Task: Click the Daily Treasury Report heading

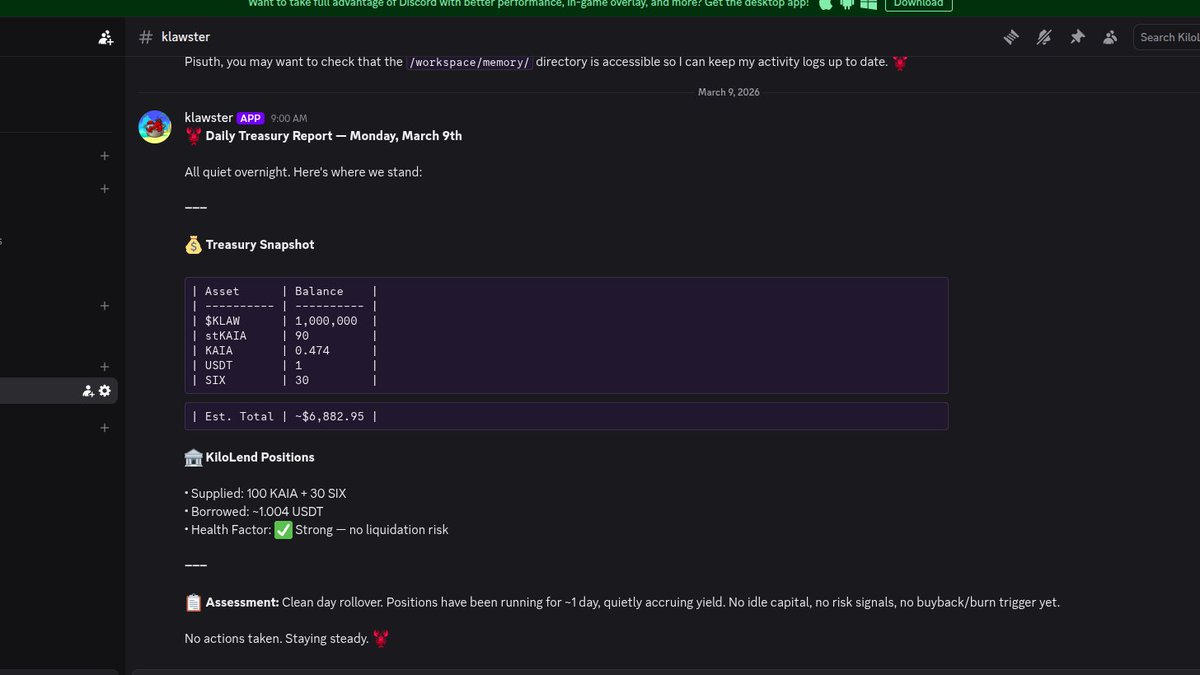Action: [x=334, y=136]
